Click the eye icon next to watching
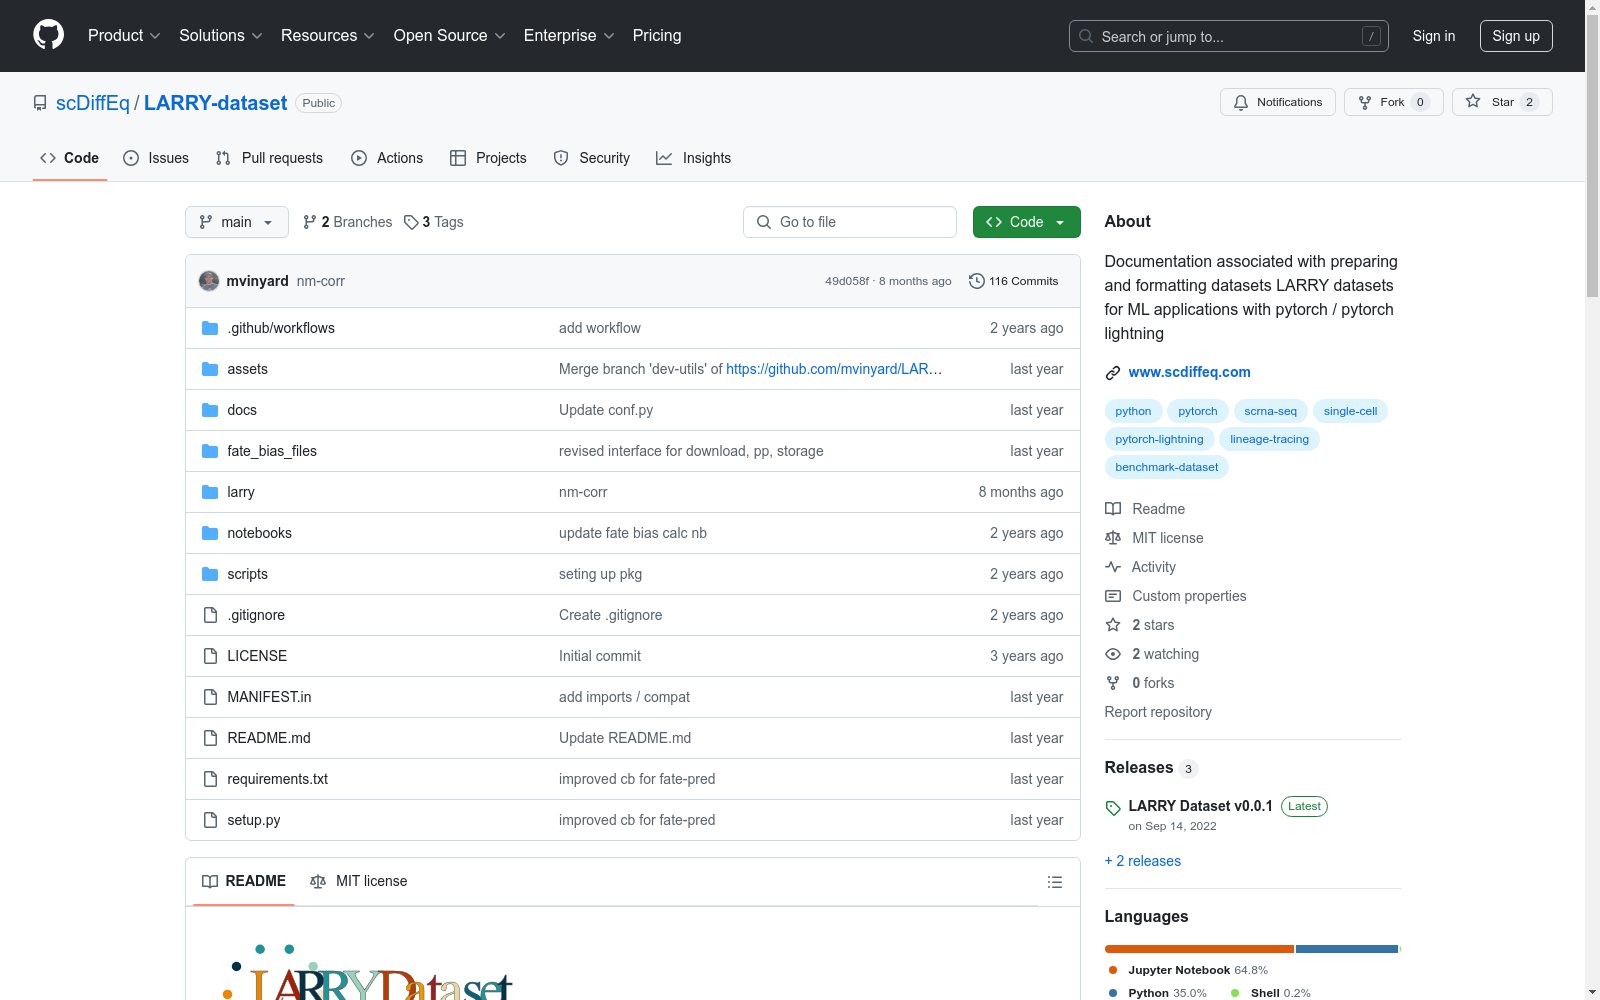 coord(1113,654)
